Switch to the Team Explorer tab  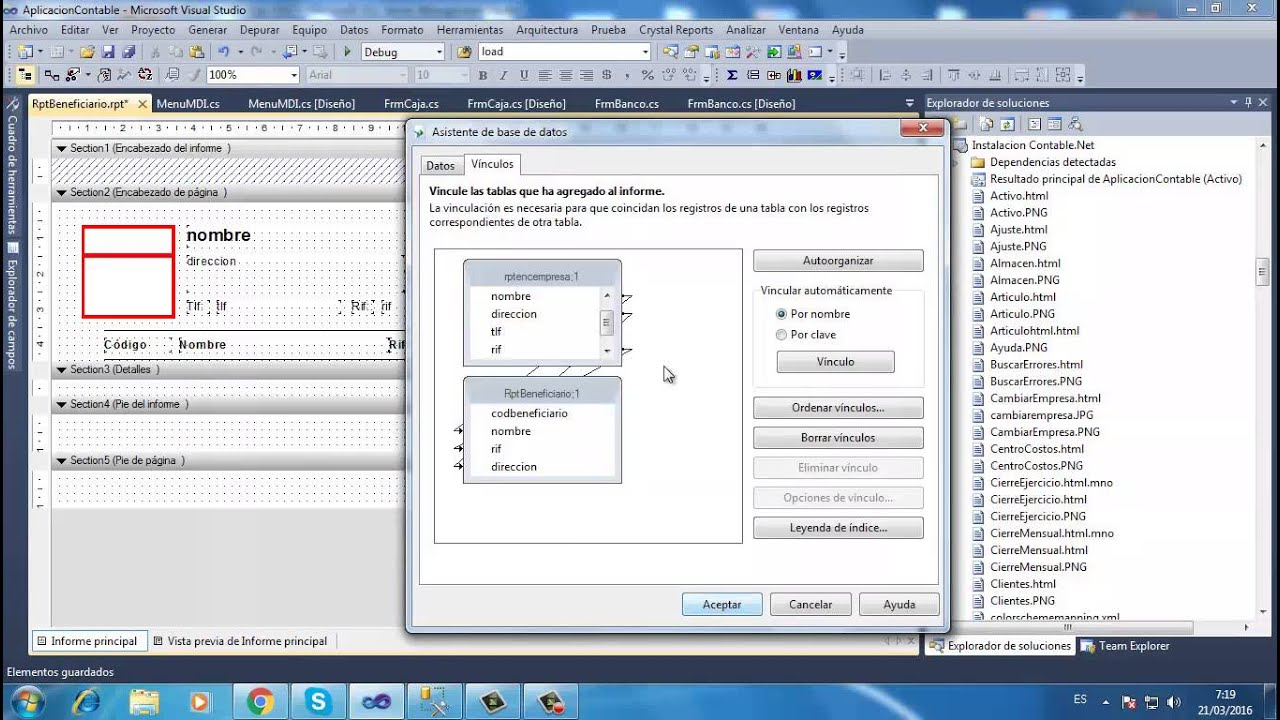tap(1125, 646)
